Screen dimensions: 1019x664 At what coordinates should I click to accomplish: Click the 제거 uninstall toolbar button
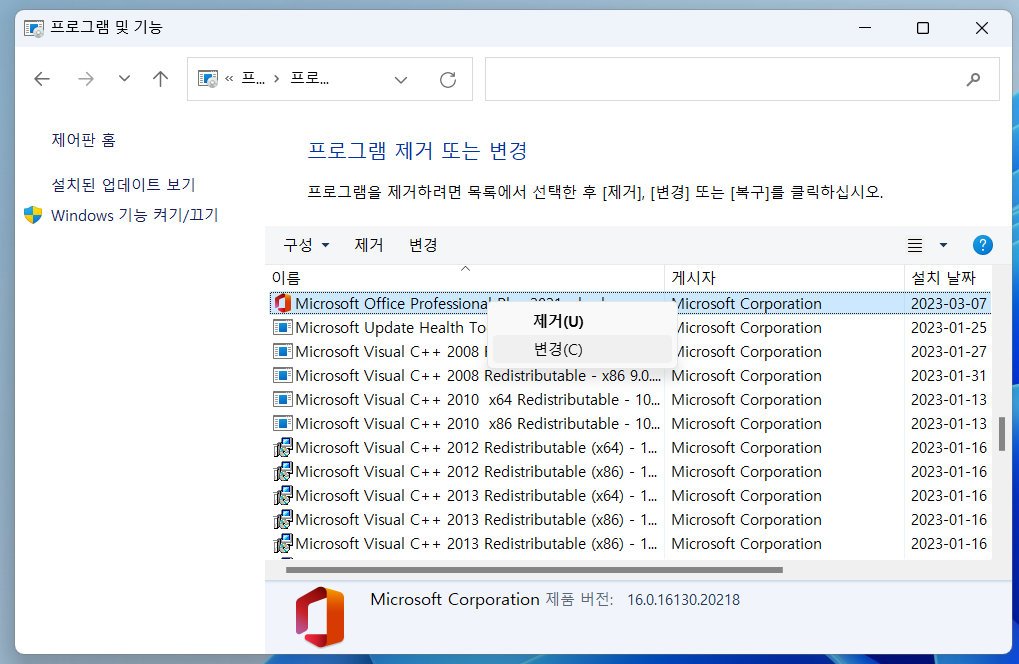click(368, 245)
